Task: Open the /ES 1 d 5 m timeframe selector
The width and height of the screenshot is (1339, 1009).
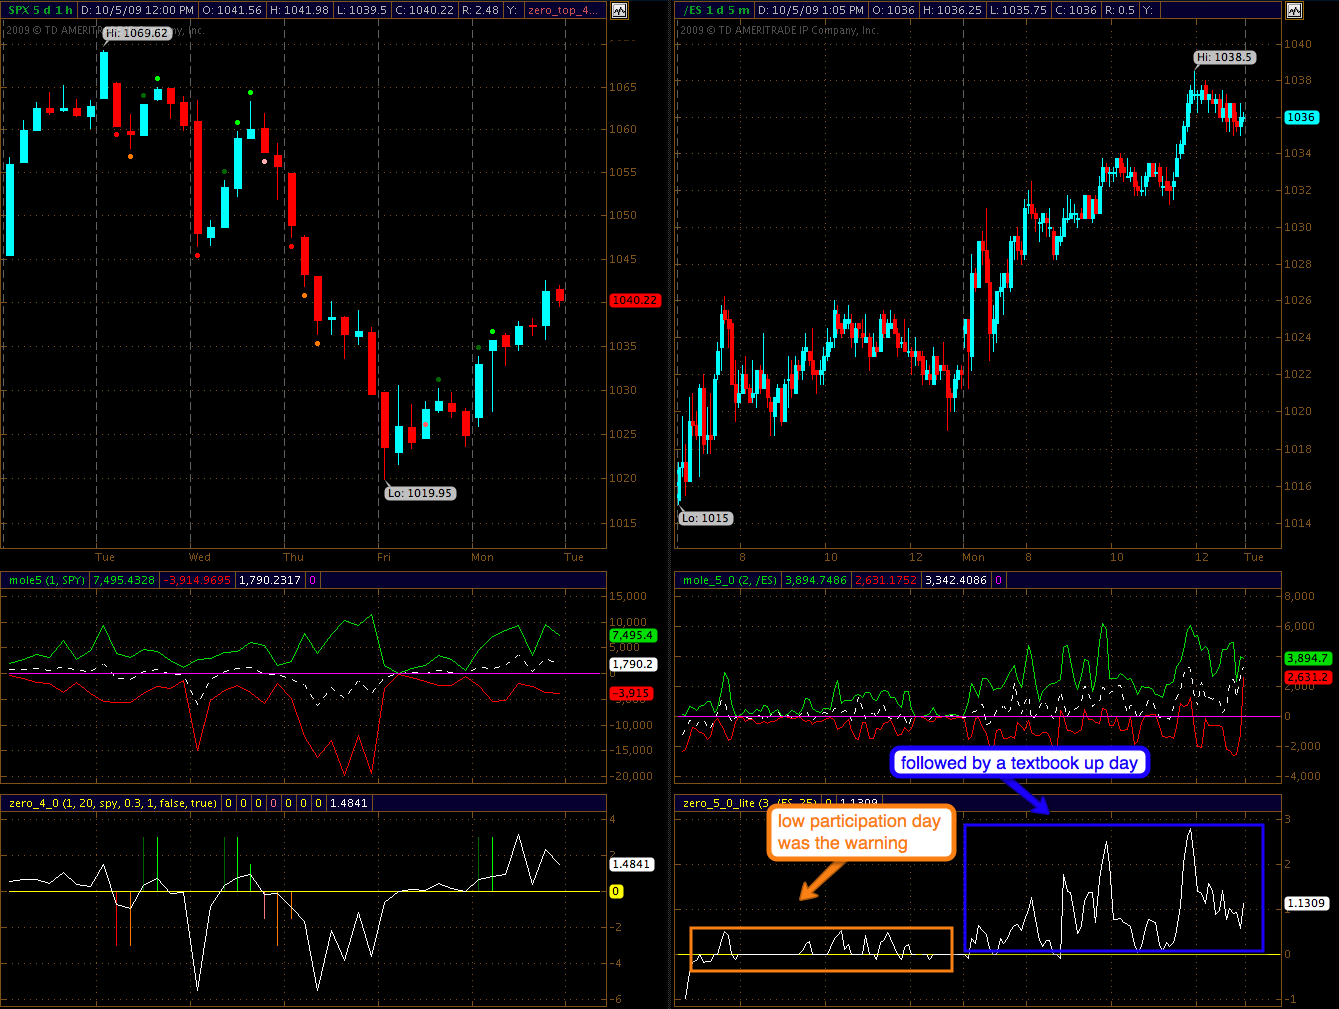Action: pyautogui.click(x=716, y=10)
